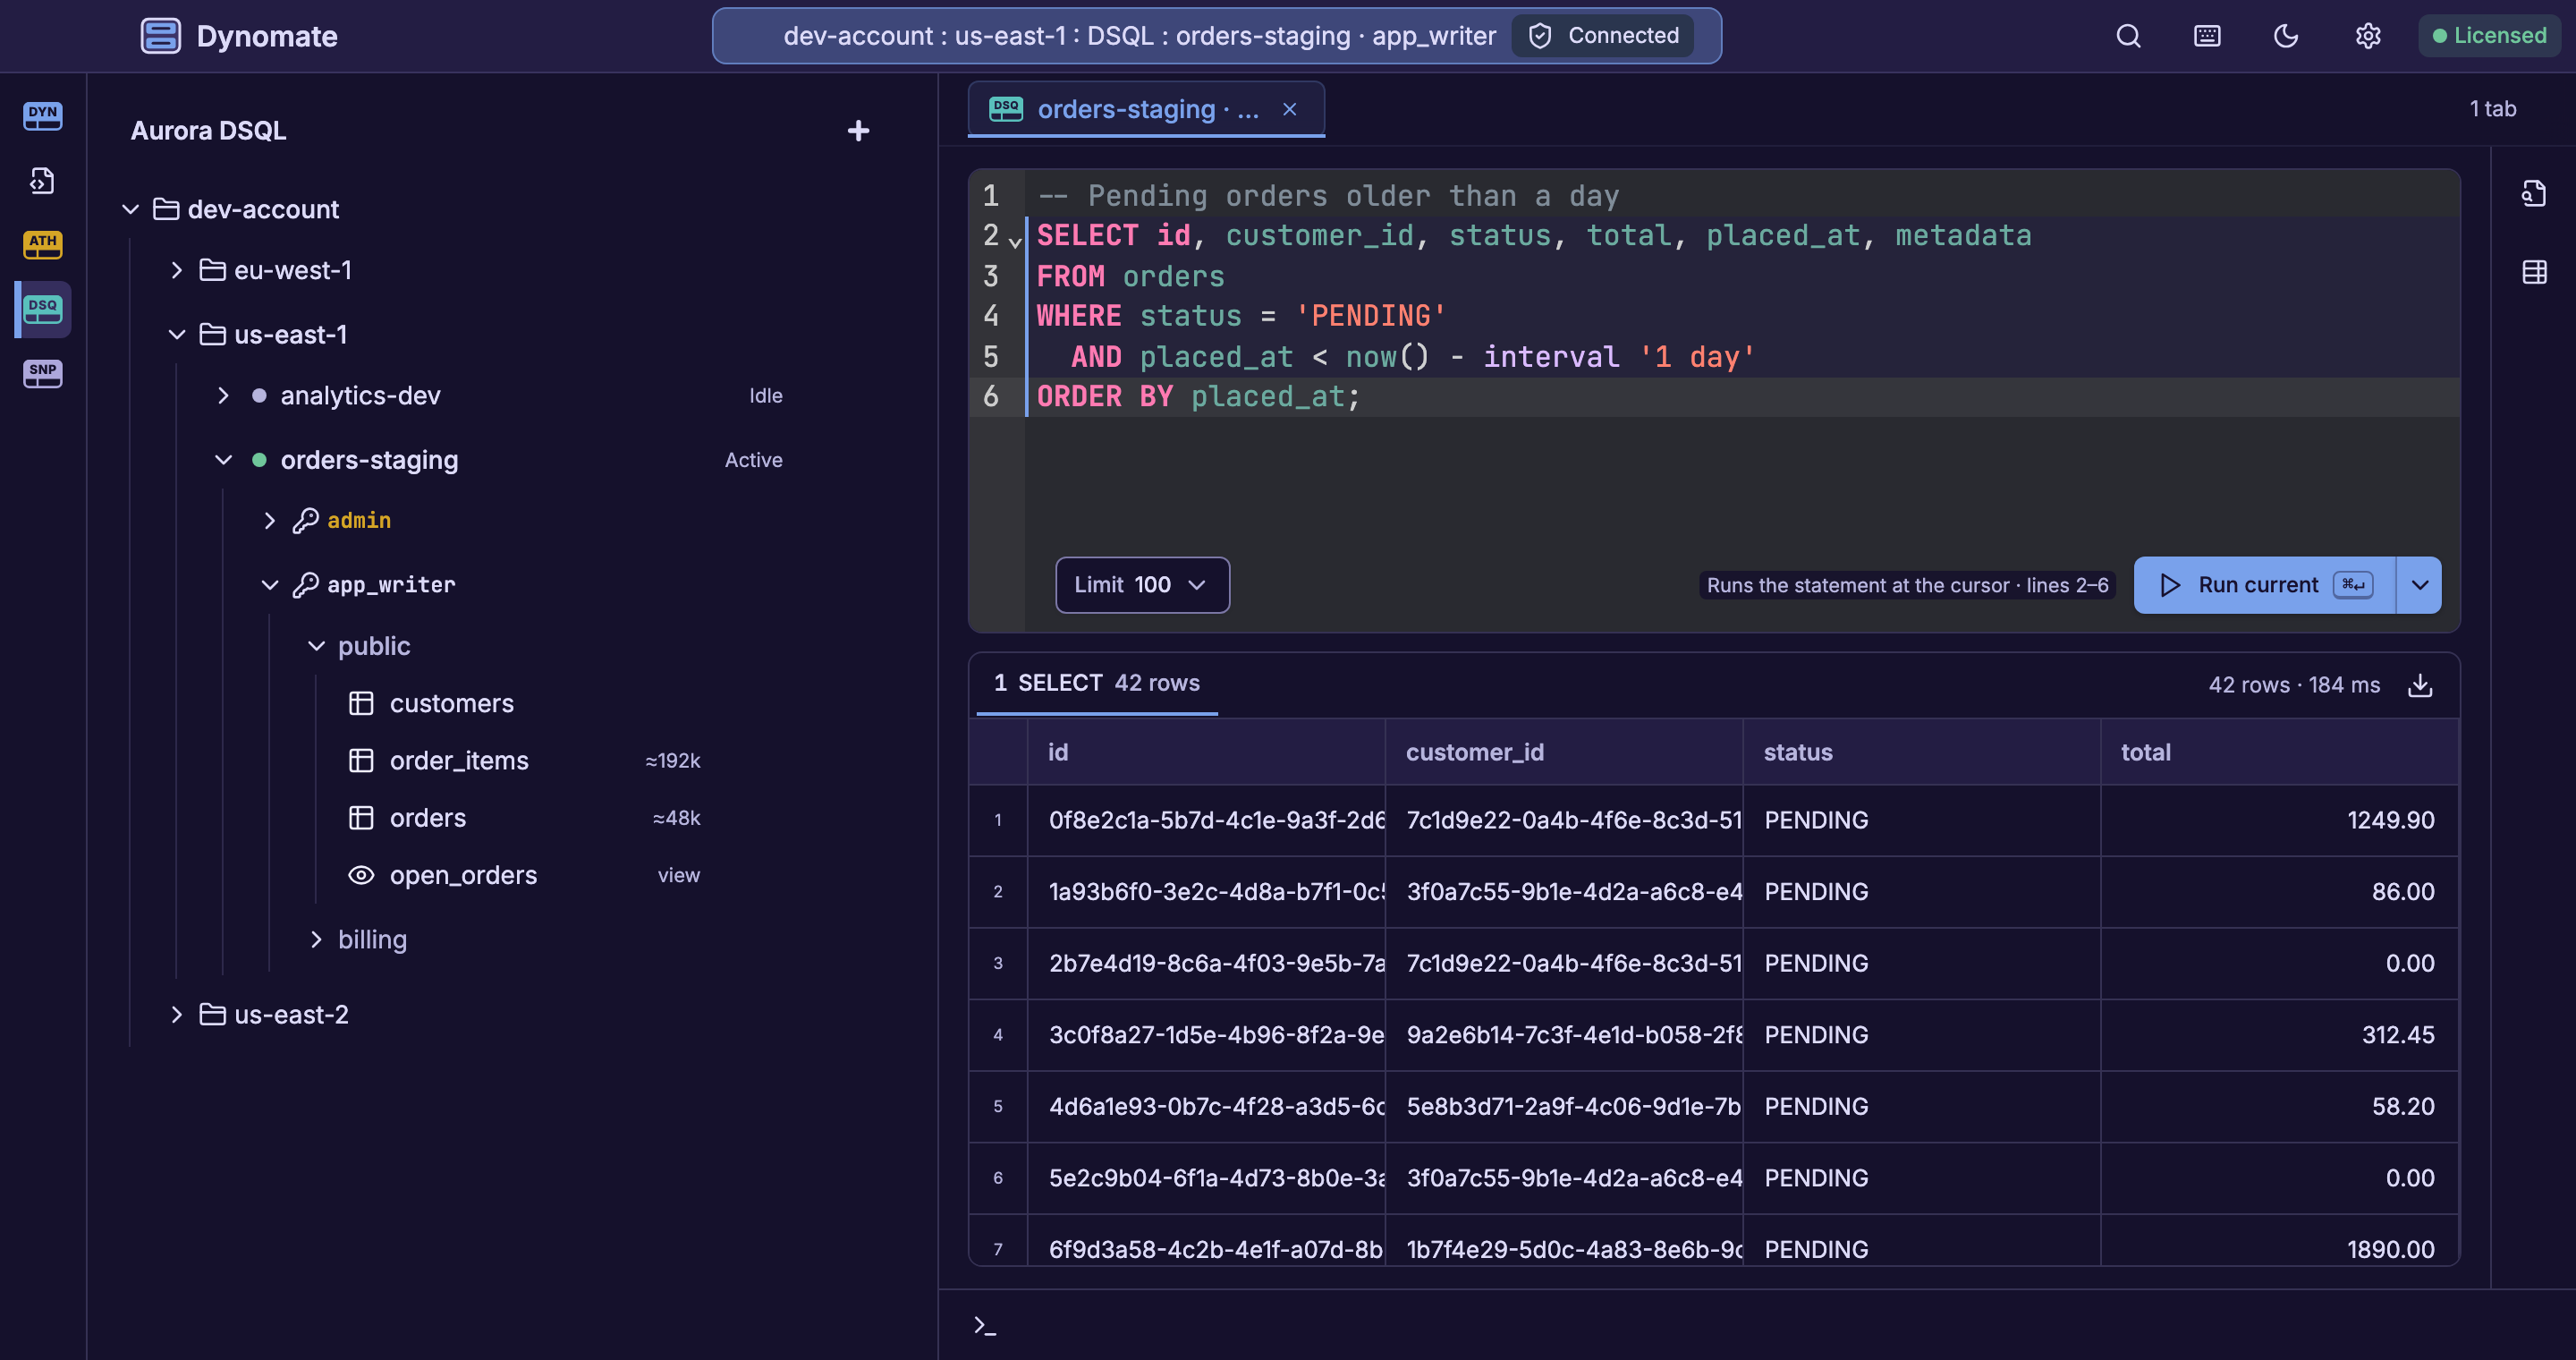Open the Limit 100 dropdown
The image size is (2576, 1360).
pos(1142,585)
